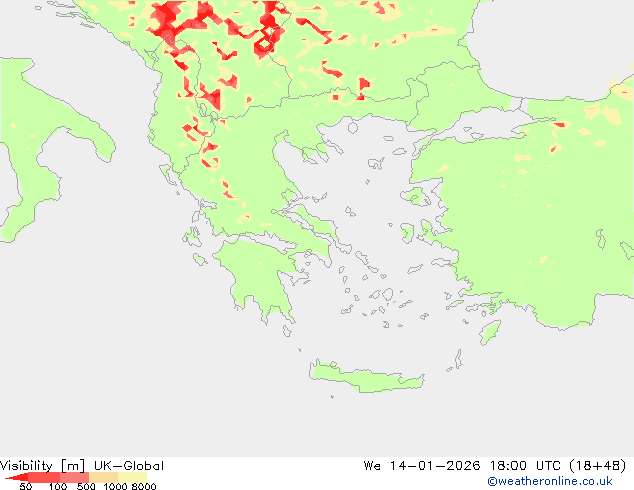
Task: Pick the bright red 50–100 legend swatch
Action: pos(44,477)
